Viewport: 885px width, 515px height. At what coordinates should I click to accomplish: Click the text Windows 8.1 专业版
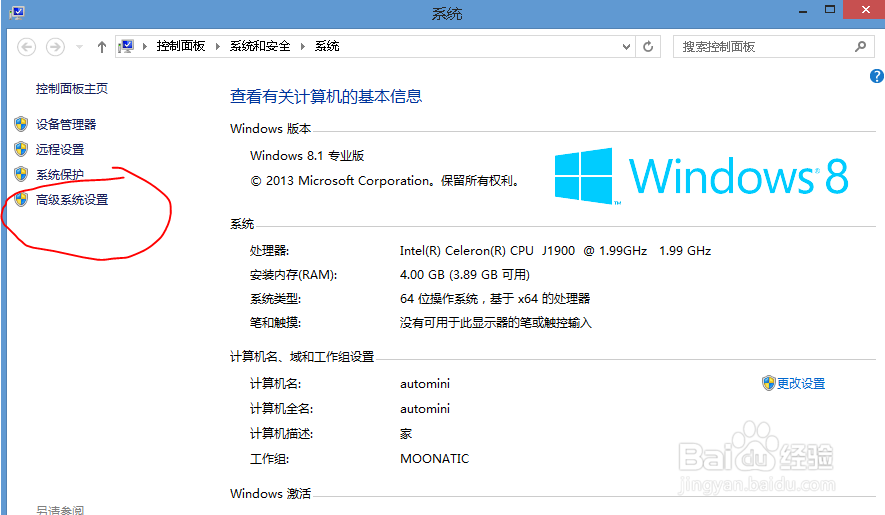(307, 156)
